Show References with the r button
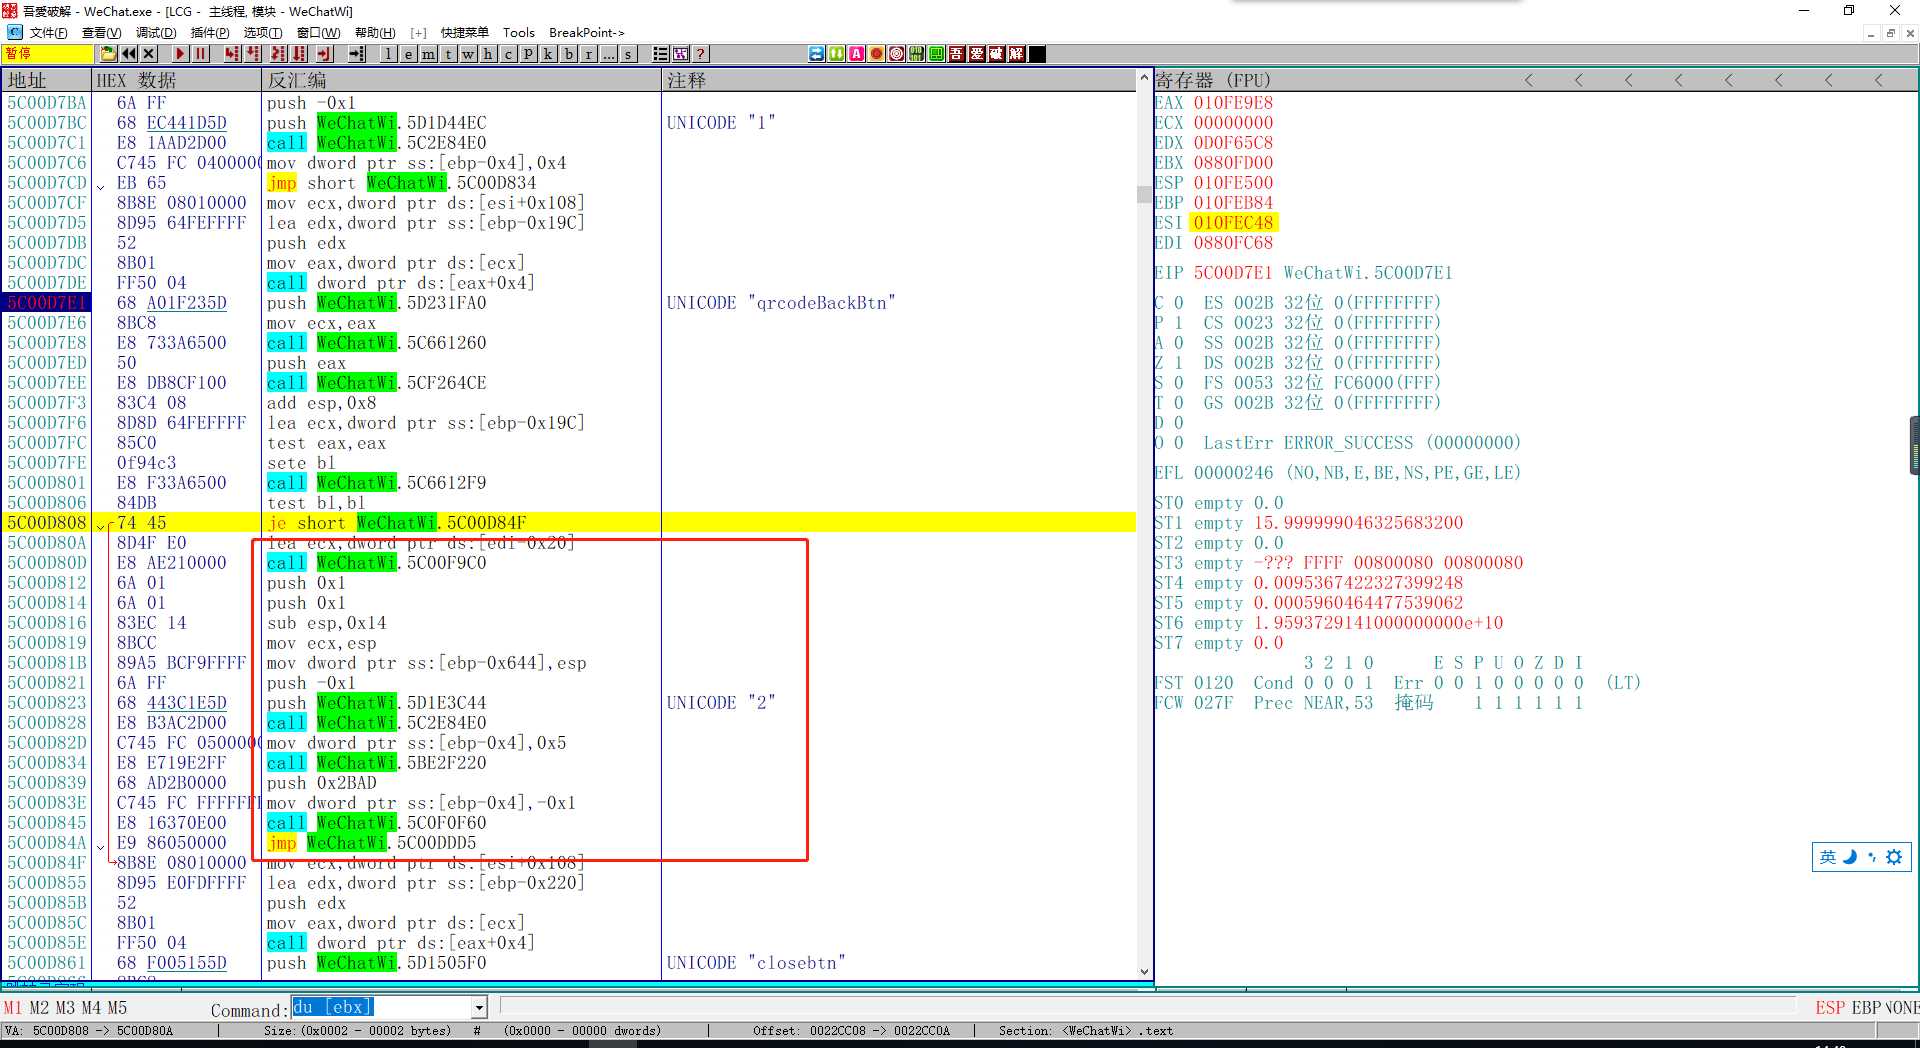Screen dimensions: 1920x1048 588,54
